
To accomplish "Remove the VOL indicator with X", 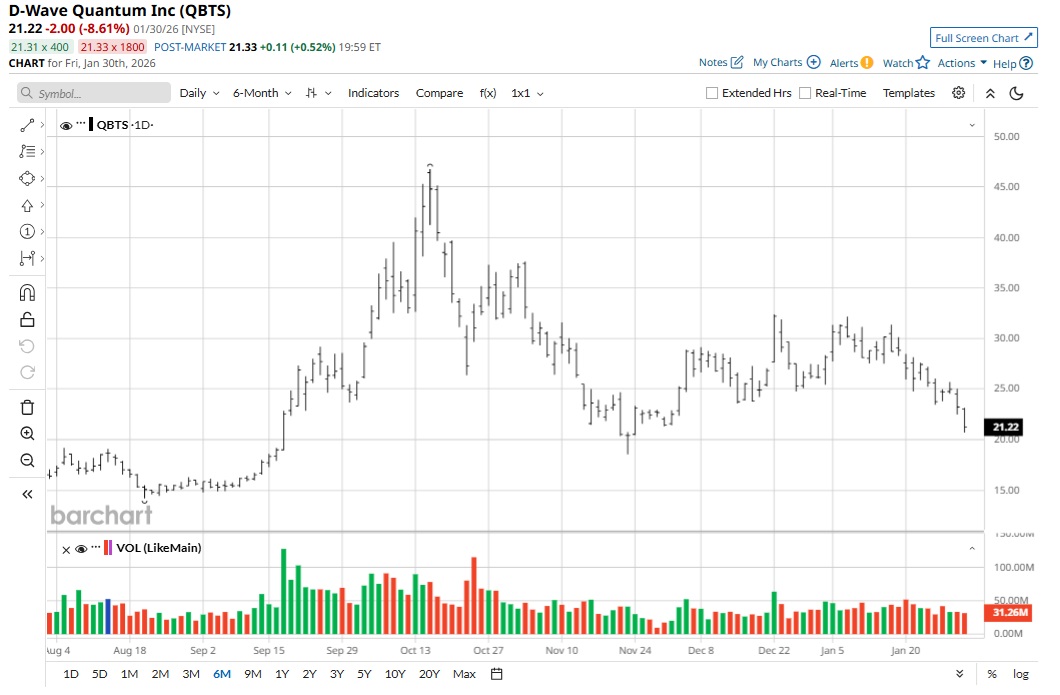I will 66,550.
